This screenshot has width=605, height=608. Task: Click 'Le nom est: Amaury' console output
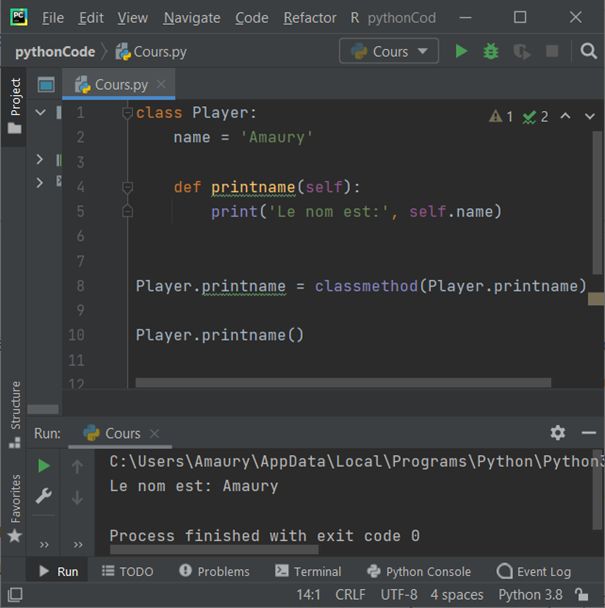tap(194, 486)
